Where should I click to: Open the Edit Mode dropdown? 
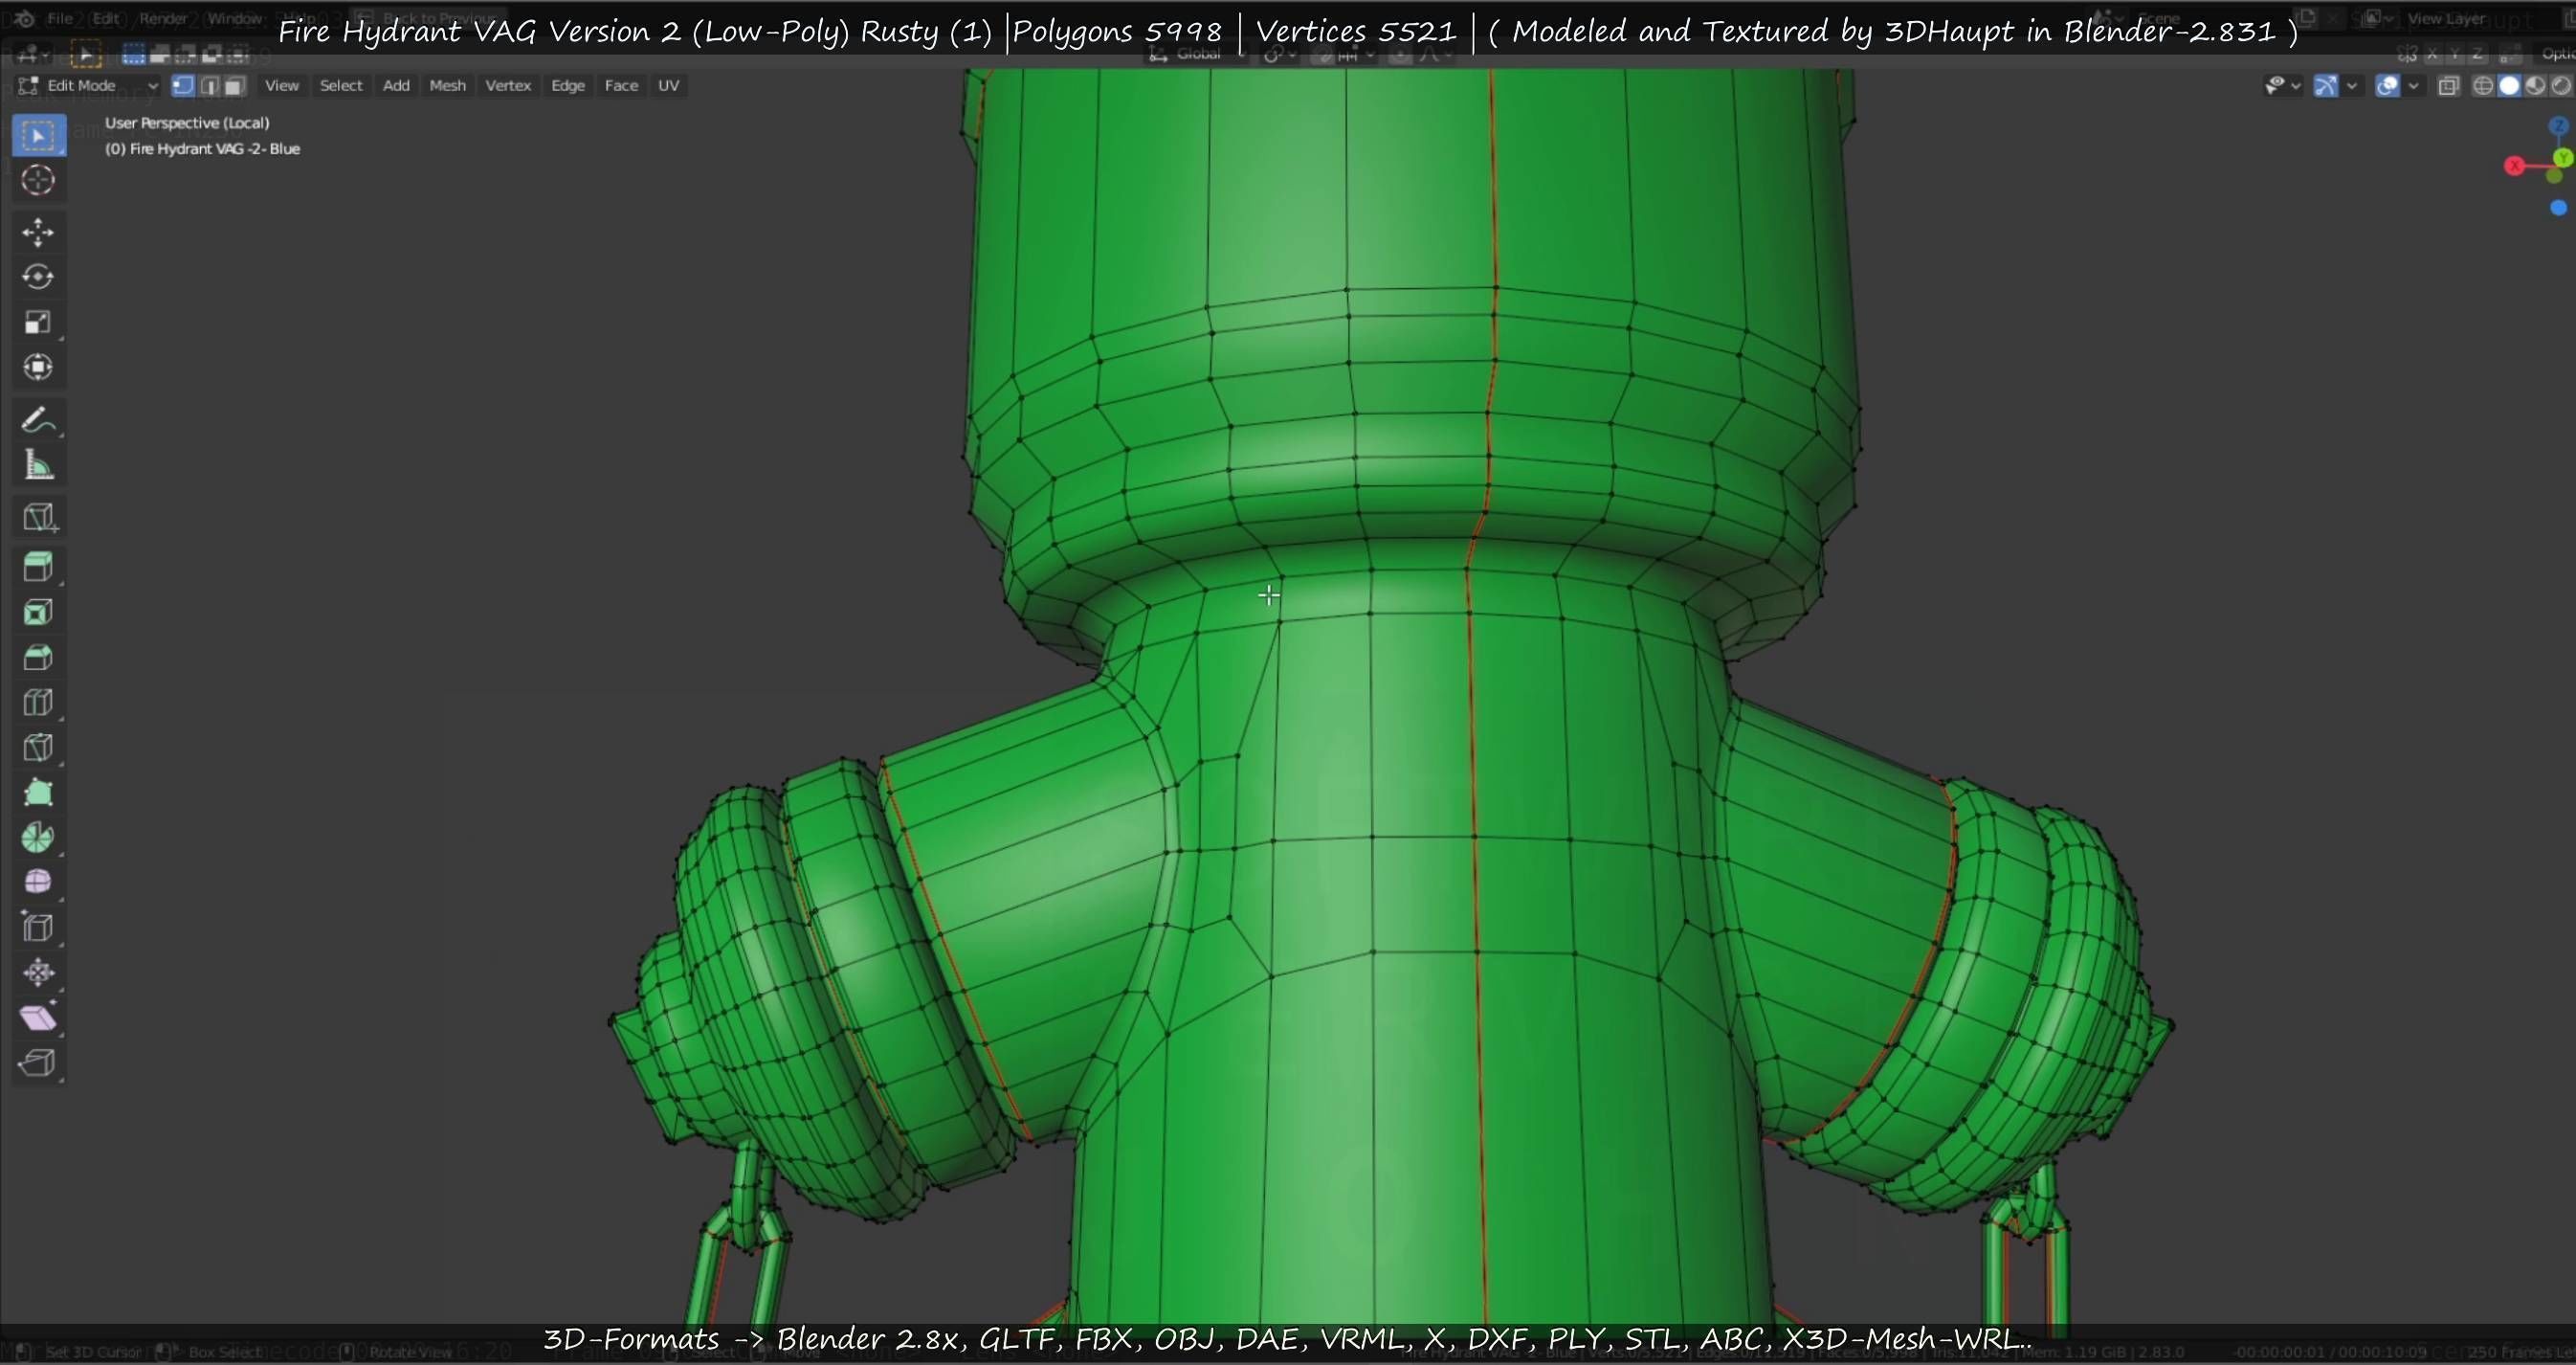(88, 86)
